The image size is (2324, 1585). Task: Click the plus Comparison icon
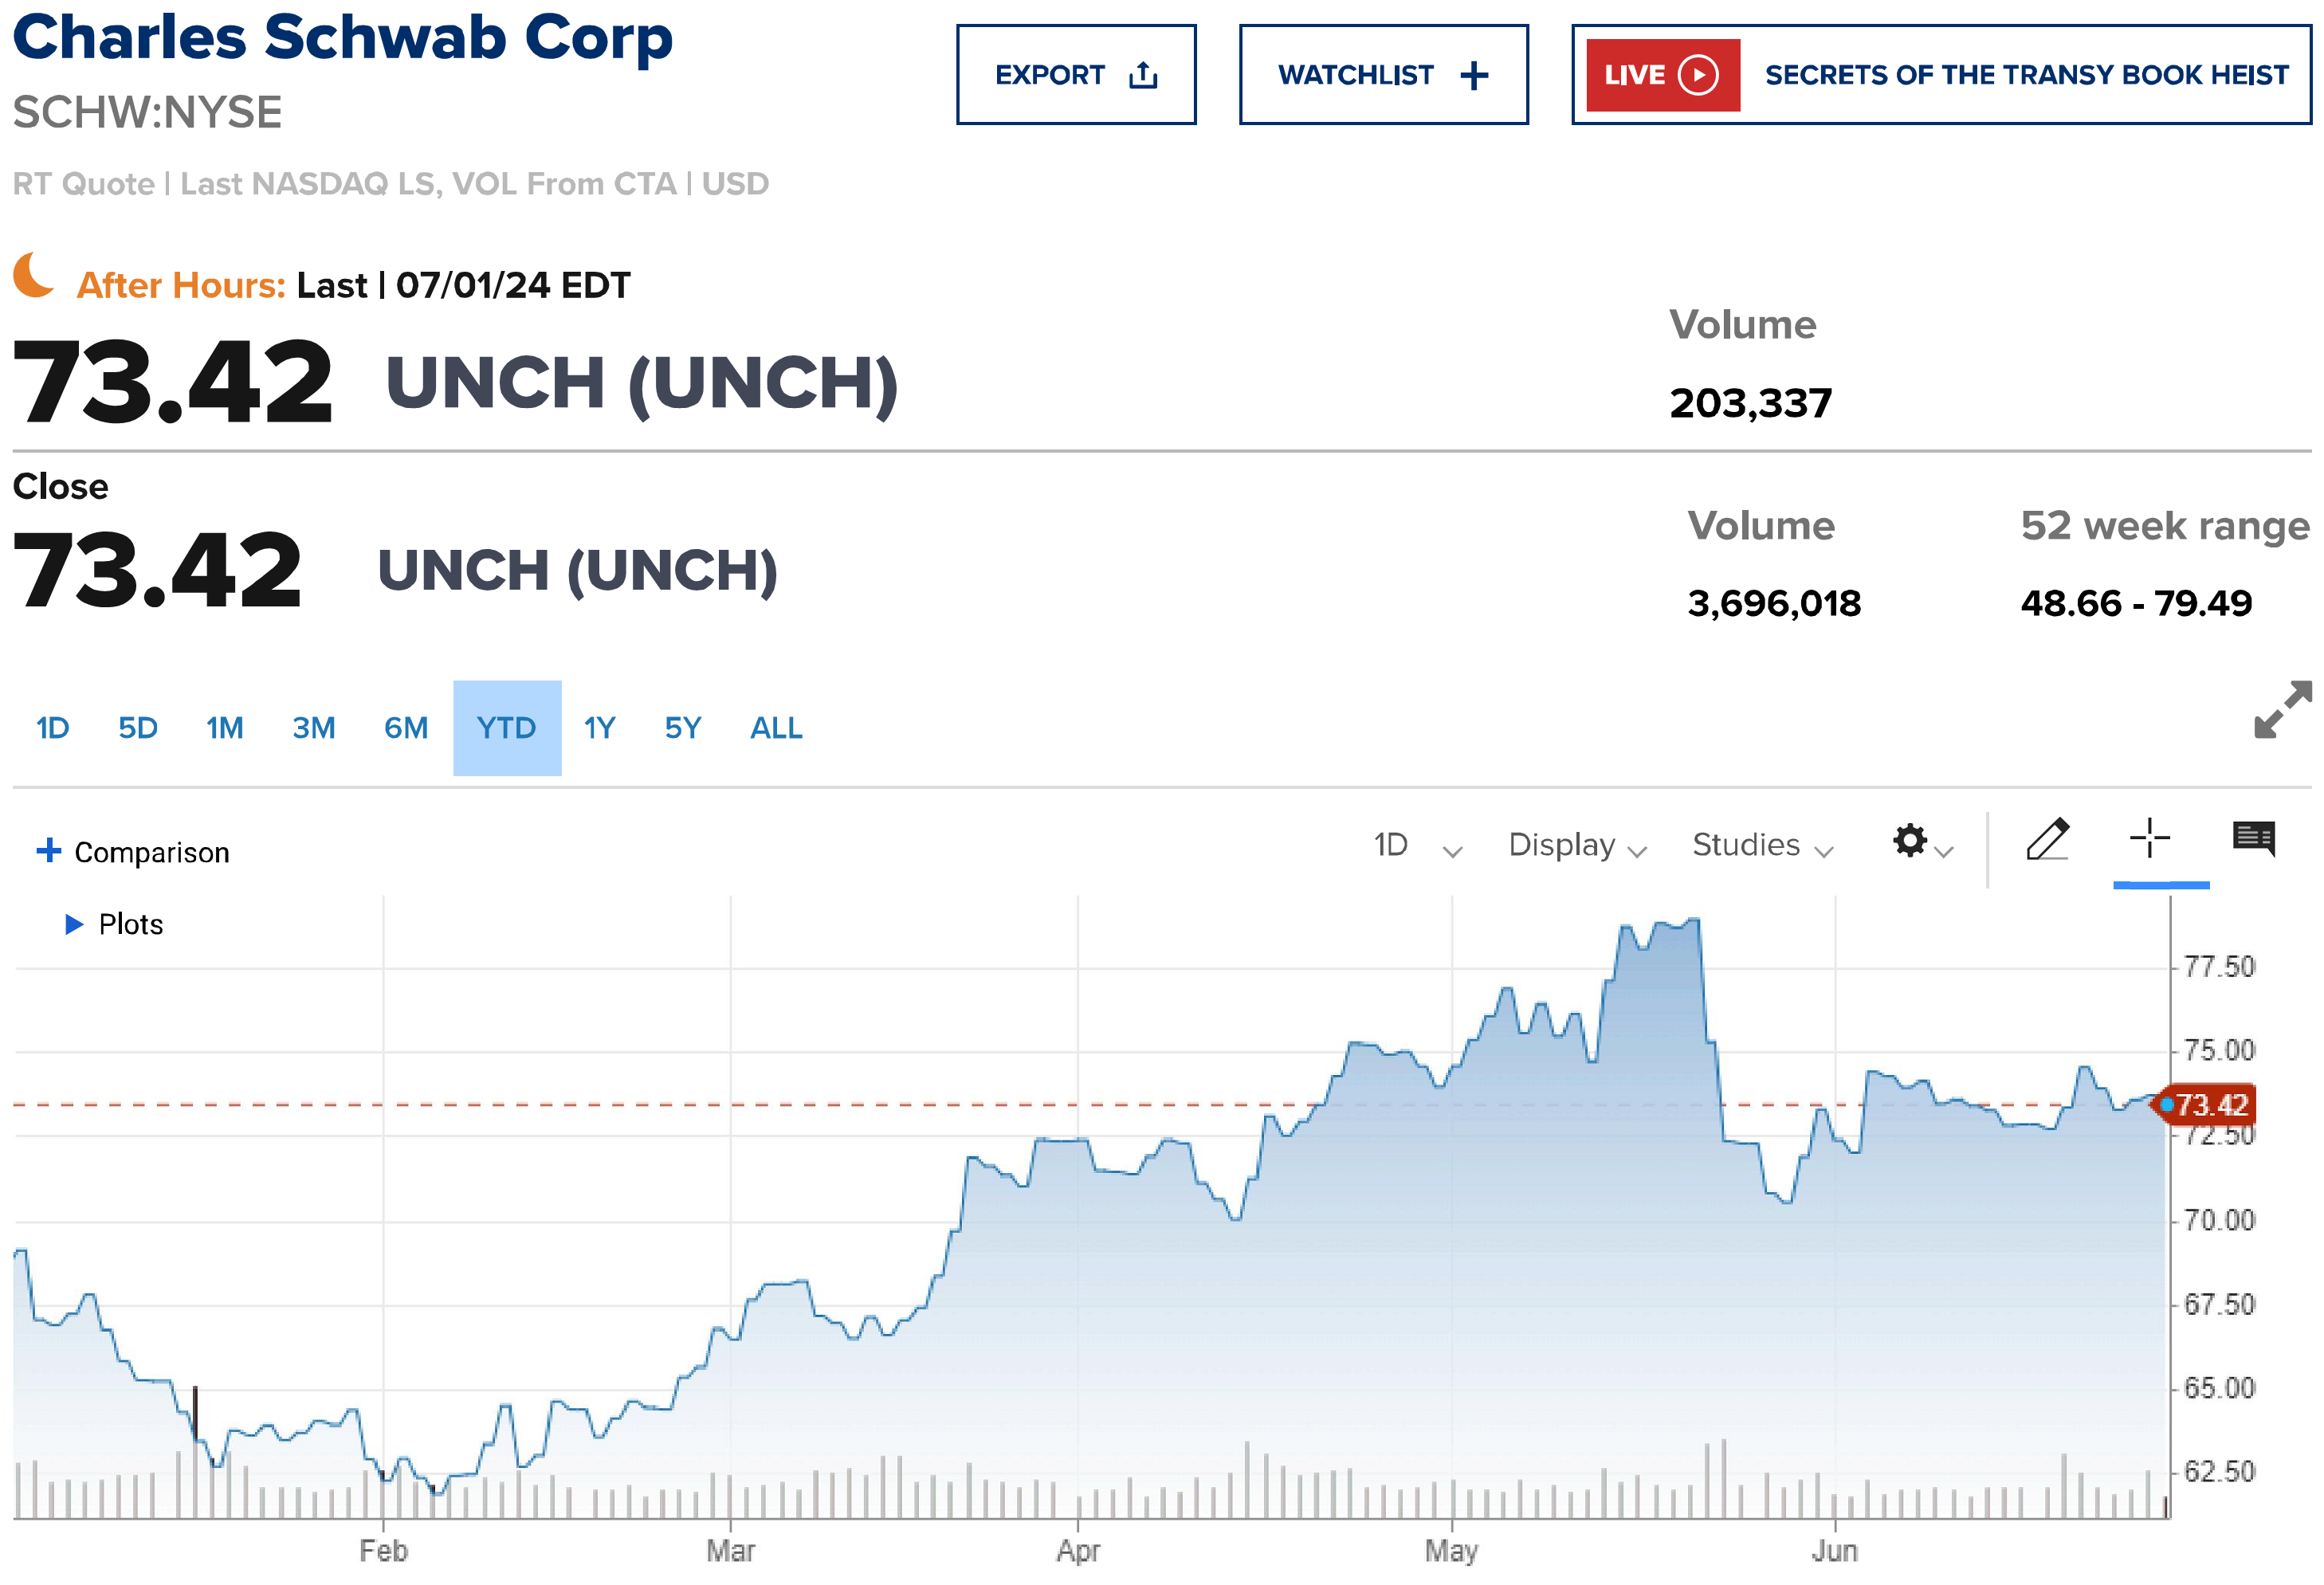click(x=48, y=850)
